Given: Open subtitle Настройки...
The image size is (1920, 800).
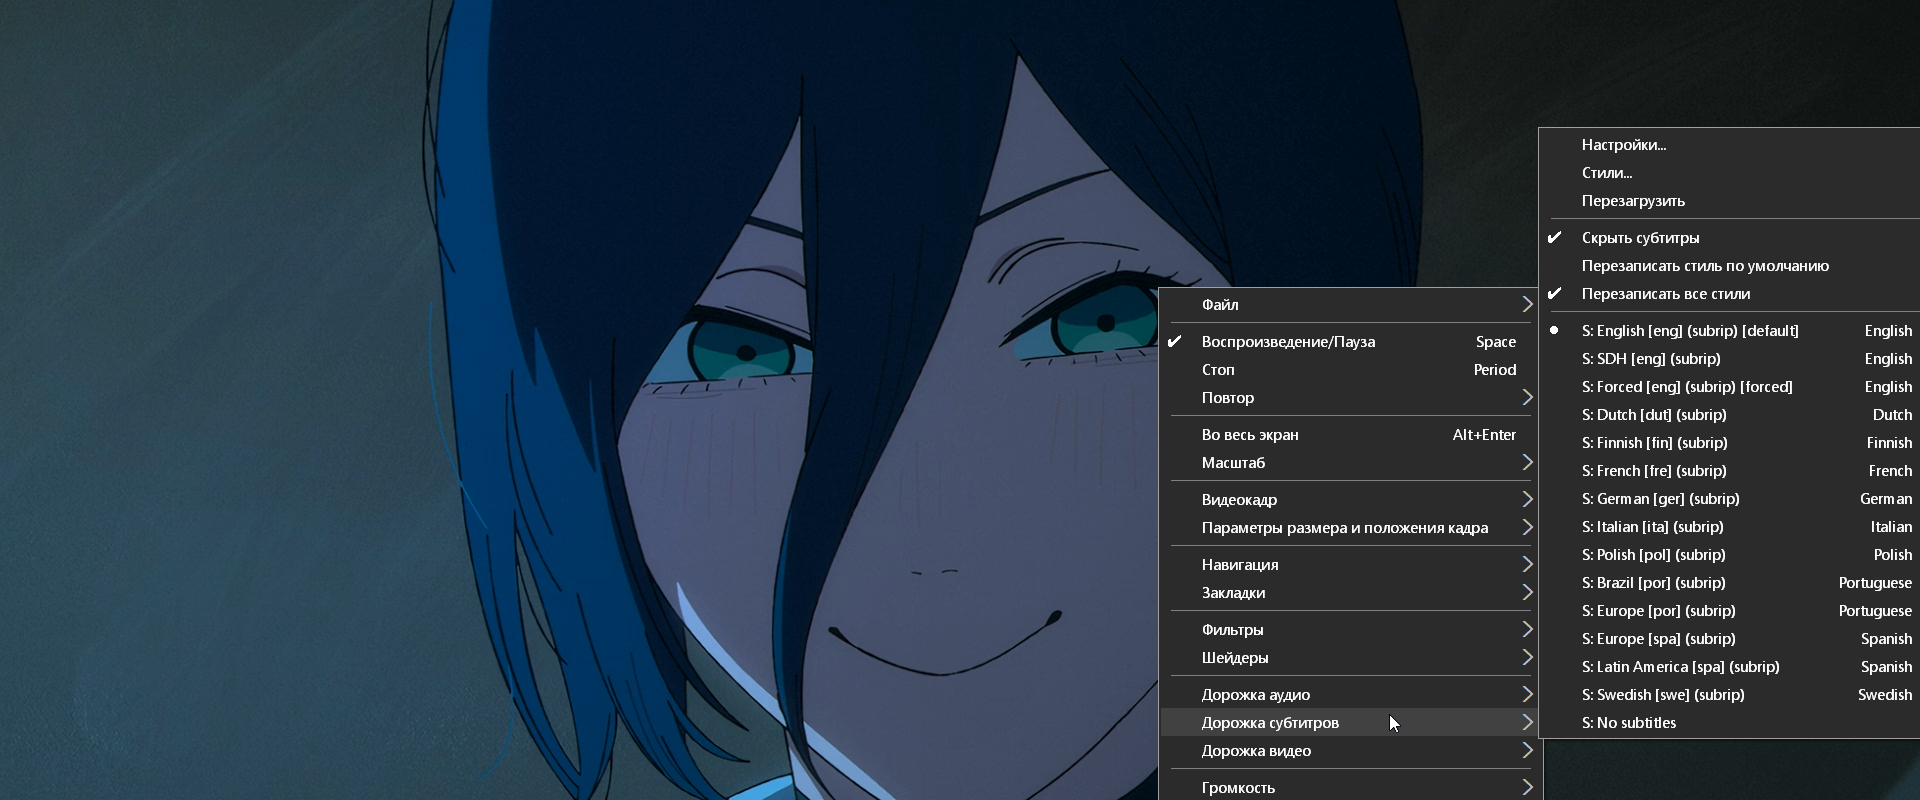Looking at the screenshot, I should (1730, 145).
